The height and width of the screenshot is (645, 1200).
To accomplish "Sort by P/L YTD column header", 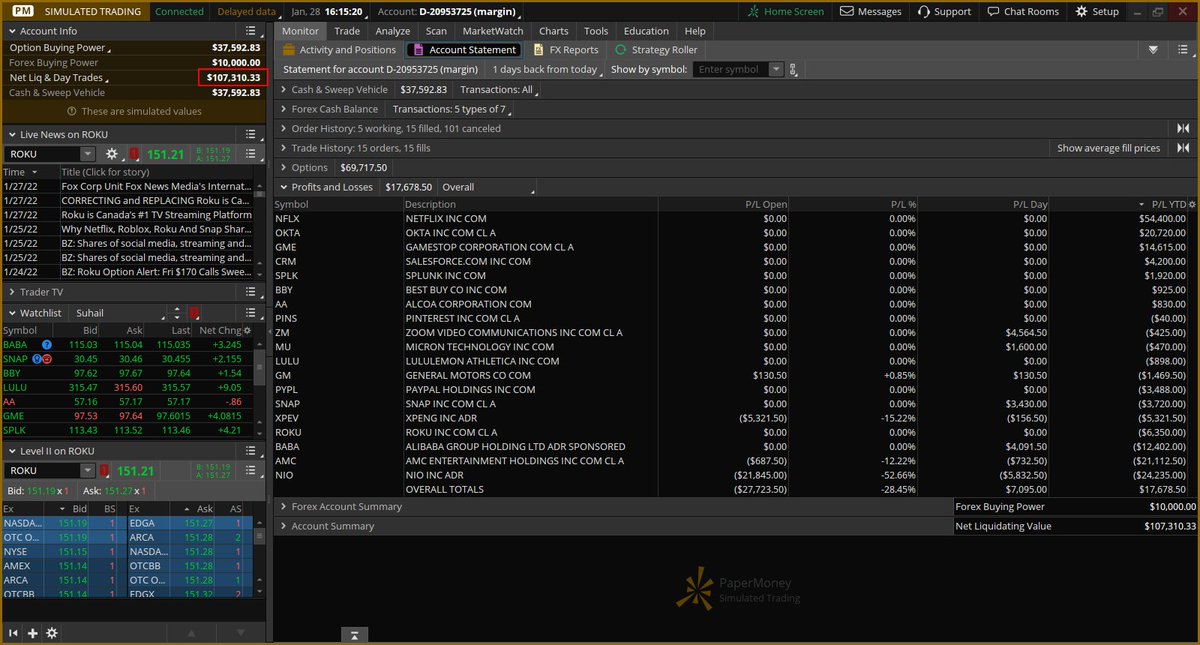I will click(1168, 204).
